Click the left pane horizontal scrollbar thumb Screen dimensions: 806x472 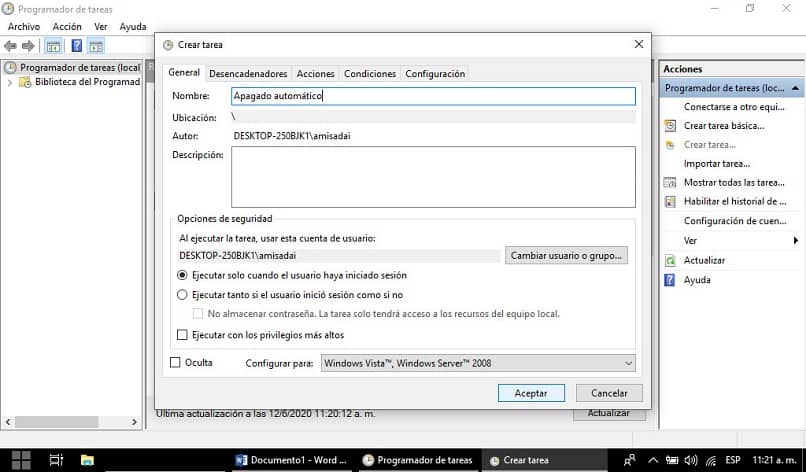tap(57, 422)
